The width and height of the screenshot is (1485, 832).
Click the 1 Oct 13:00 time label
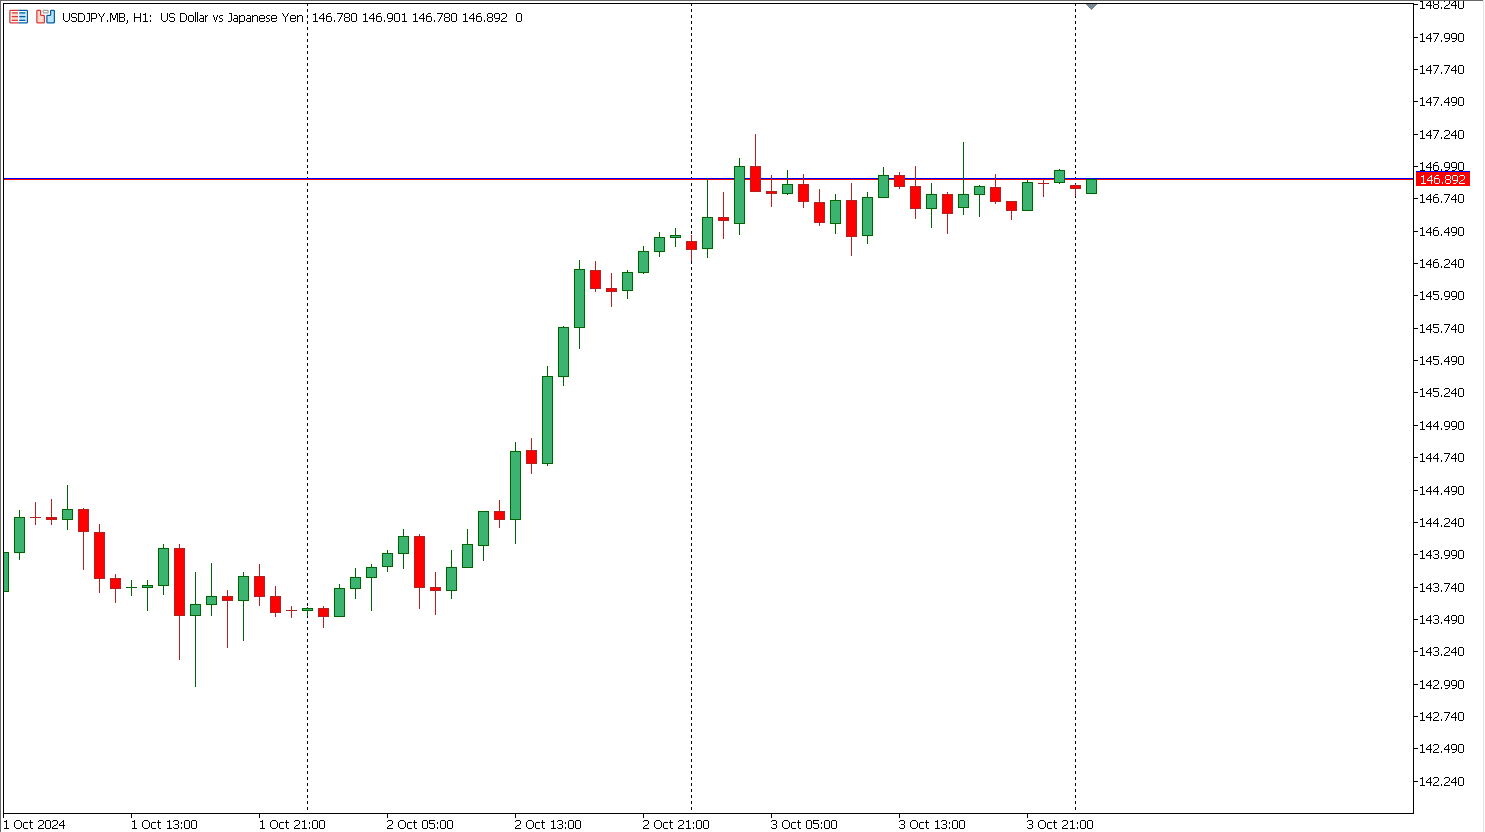(x=164, y=824)
